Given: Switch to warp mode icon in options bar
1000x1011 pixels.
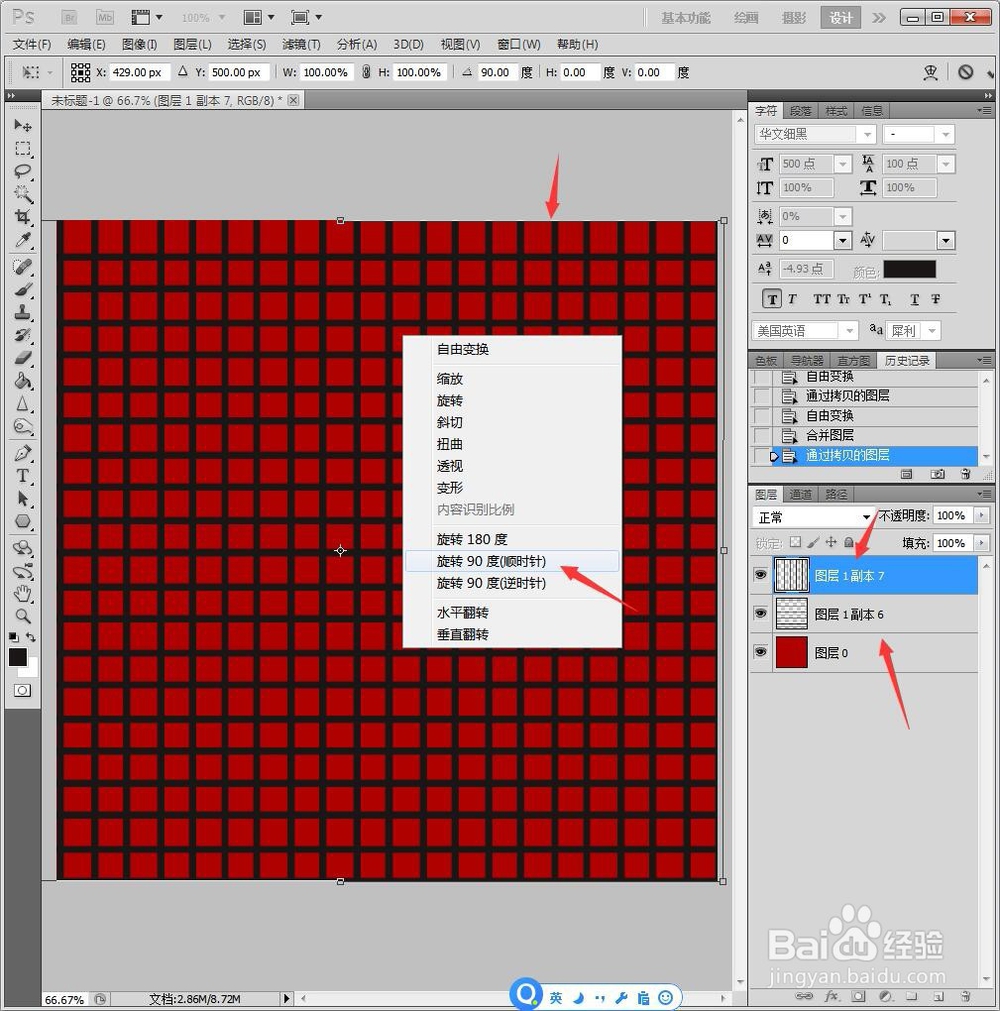Looking at the screenshot, I should pos(930,72).
